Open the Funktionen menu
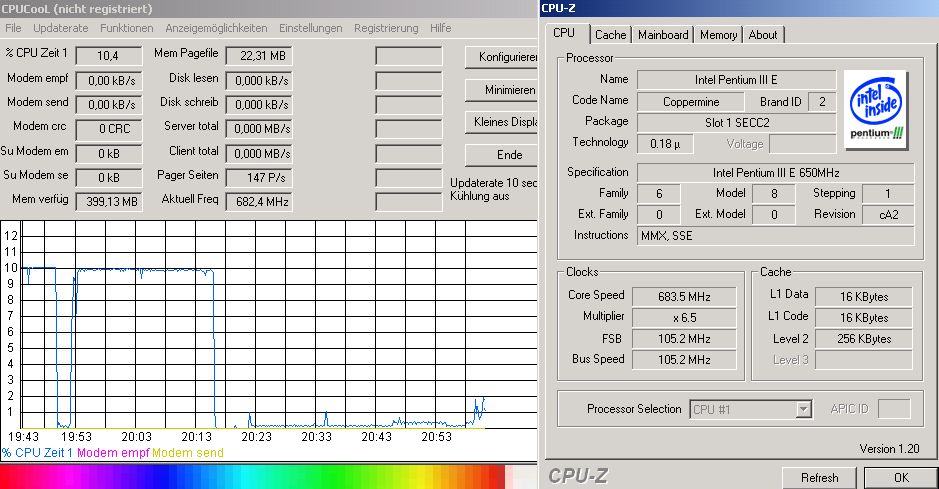 pyautogui.click(x=126, y=28)
